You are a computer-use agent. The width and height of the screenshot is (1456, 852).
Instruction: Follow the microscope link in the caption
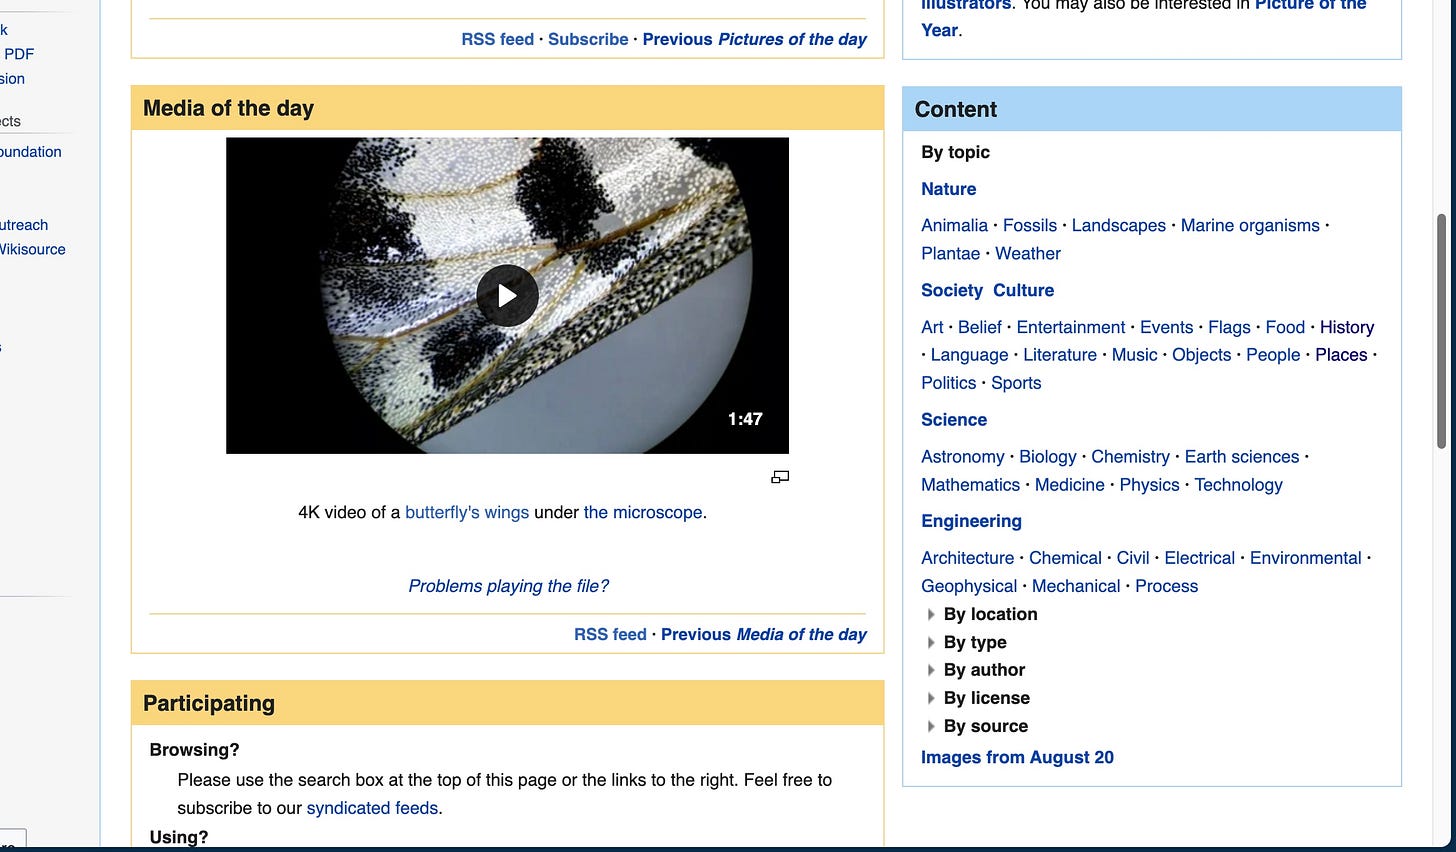(x=643, y=512)
